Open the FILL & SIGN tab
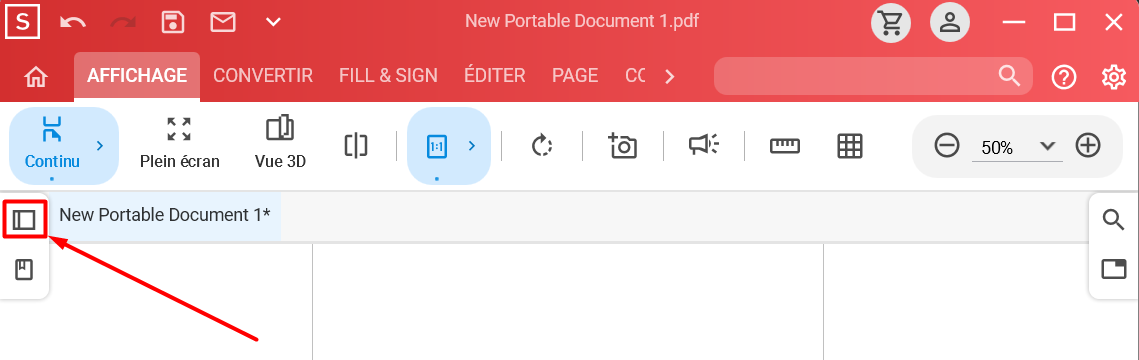Image resolution: width=1139 pixels, height=360 pixels. (389, 75)
